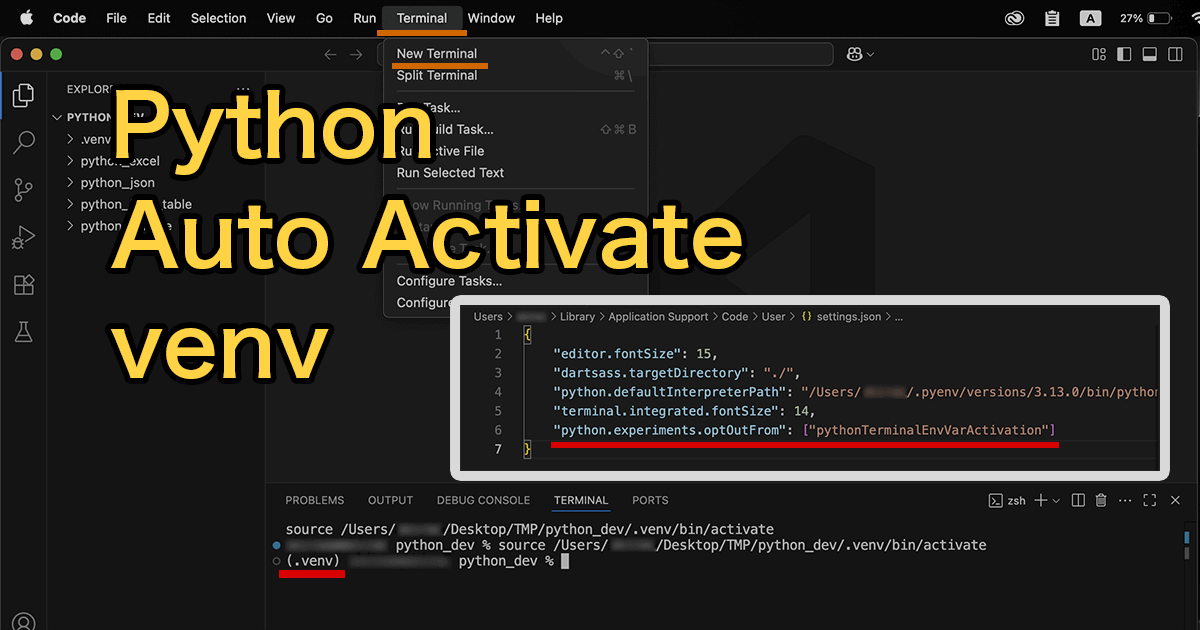
Task: Click the python.experiments.optOutFrom setting key
Action: tap(671, 430)
